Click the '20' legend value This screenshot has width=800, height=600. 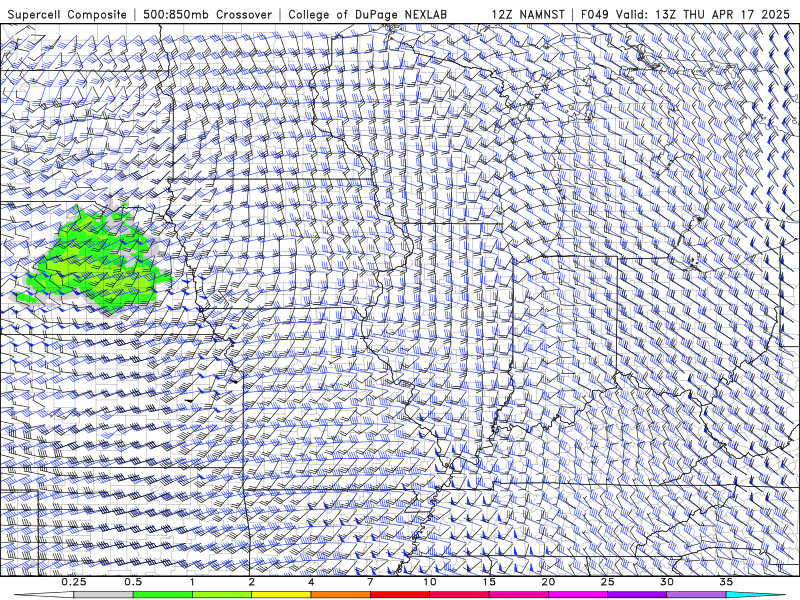pos(548,582)
